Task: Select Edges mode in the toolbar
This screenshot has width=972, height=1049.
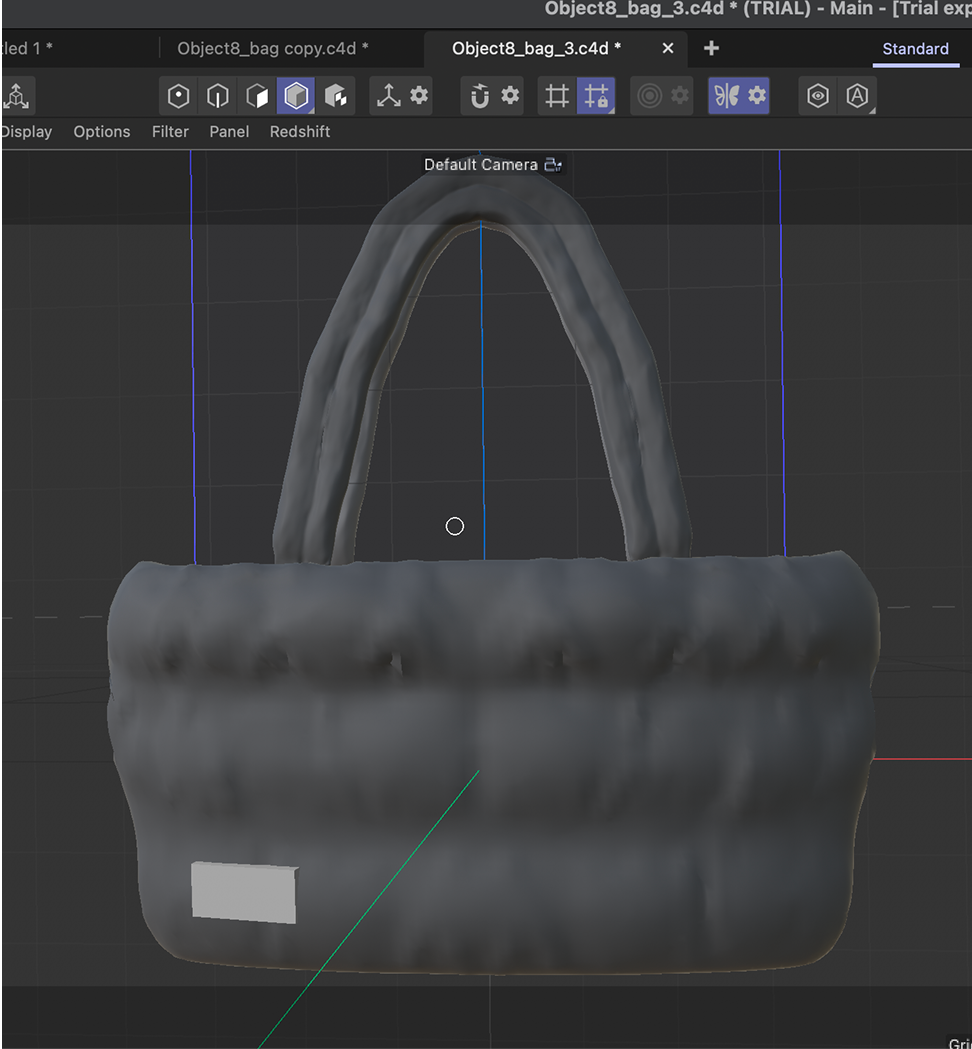Action: click(x=218, y=96)
